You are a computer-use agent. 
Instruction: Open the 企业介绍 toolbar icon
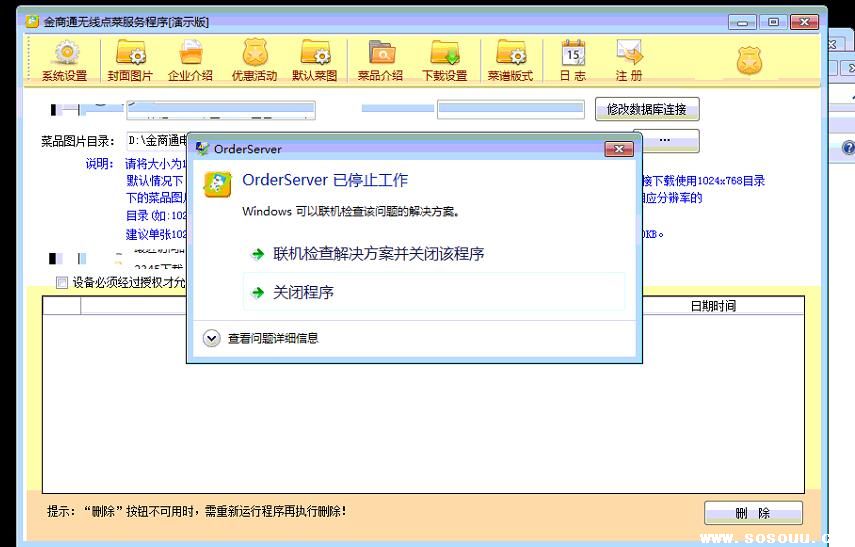coord(190,61)
